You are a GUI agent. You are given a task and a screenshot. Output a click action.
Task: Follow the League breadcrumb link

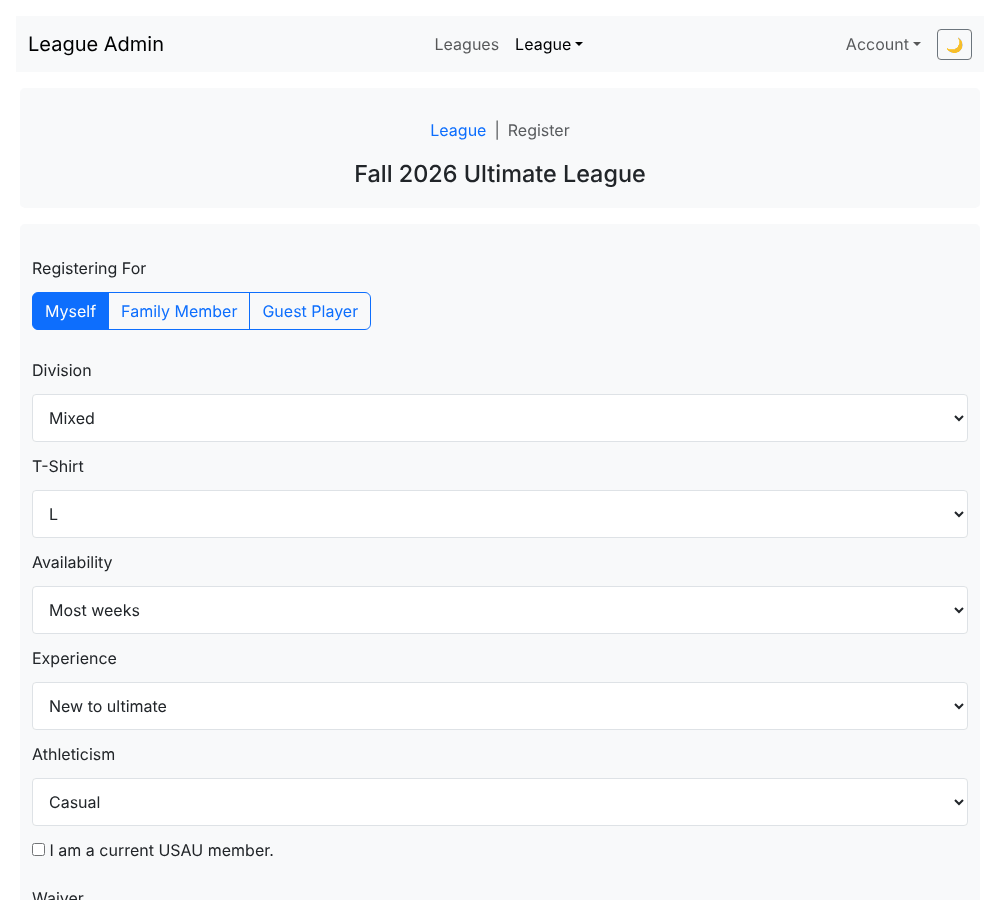click(x=458, y=130)
